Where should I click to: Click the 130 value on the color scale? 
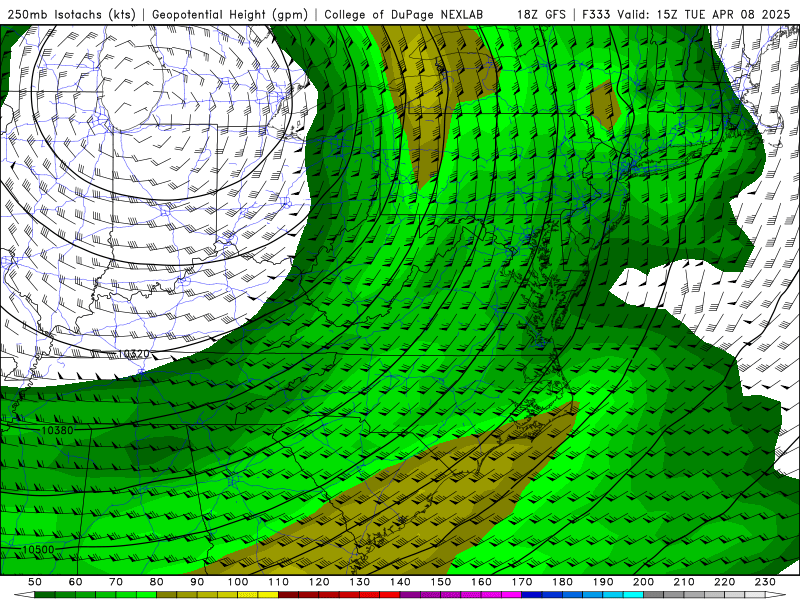360,582
